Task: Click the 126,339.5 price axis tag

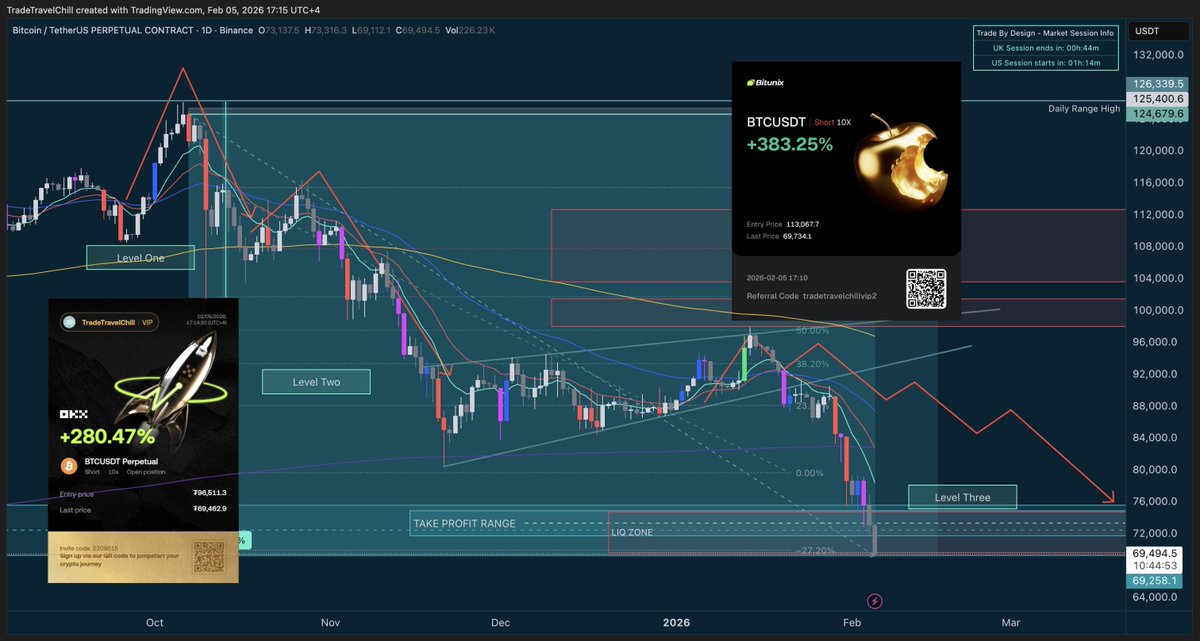Action: point(1155,84)
